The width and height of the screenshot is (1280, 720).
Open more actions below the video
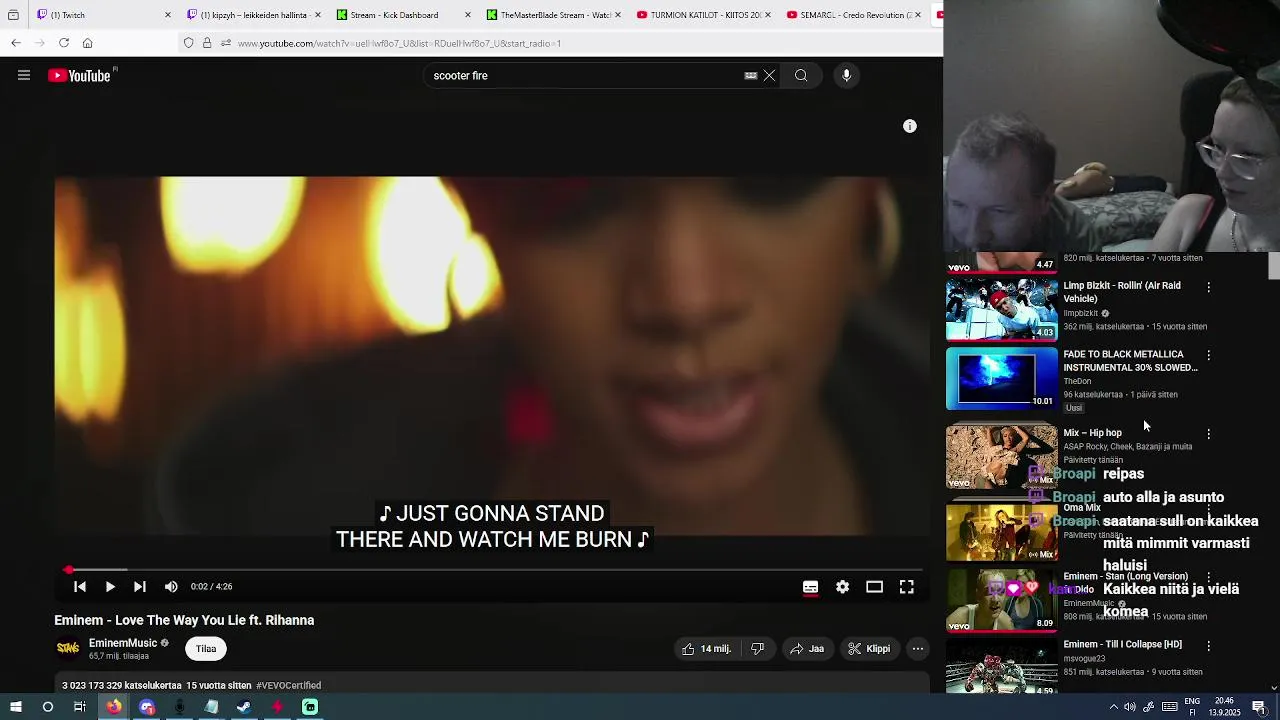pos(917,649)
